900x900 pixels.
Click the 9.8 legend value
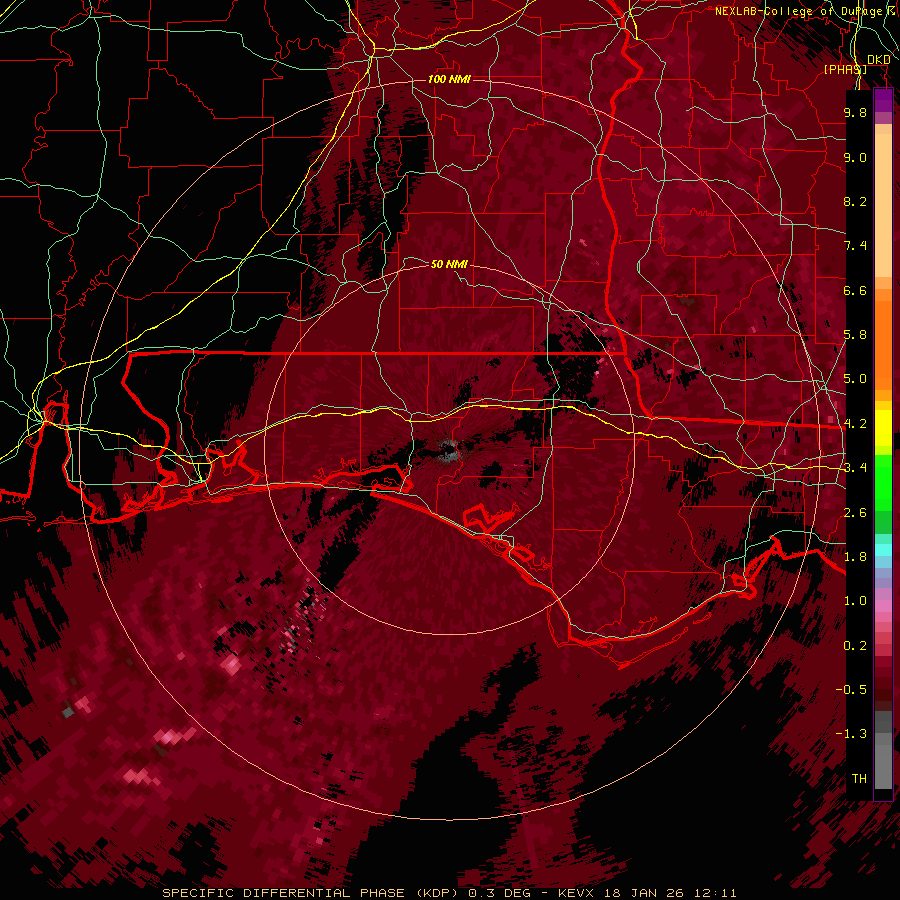(855, 112)
